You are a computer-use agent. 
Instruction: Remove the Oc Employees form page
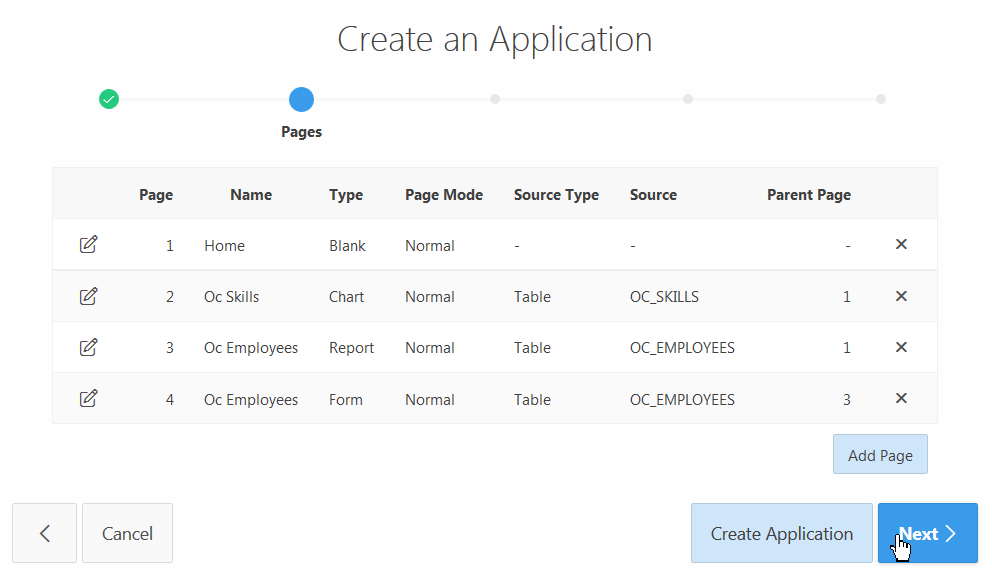pos(901,398)
